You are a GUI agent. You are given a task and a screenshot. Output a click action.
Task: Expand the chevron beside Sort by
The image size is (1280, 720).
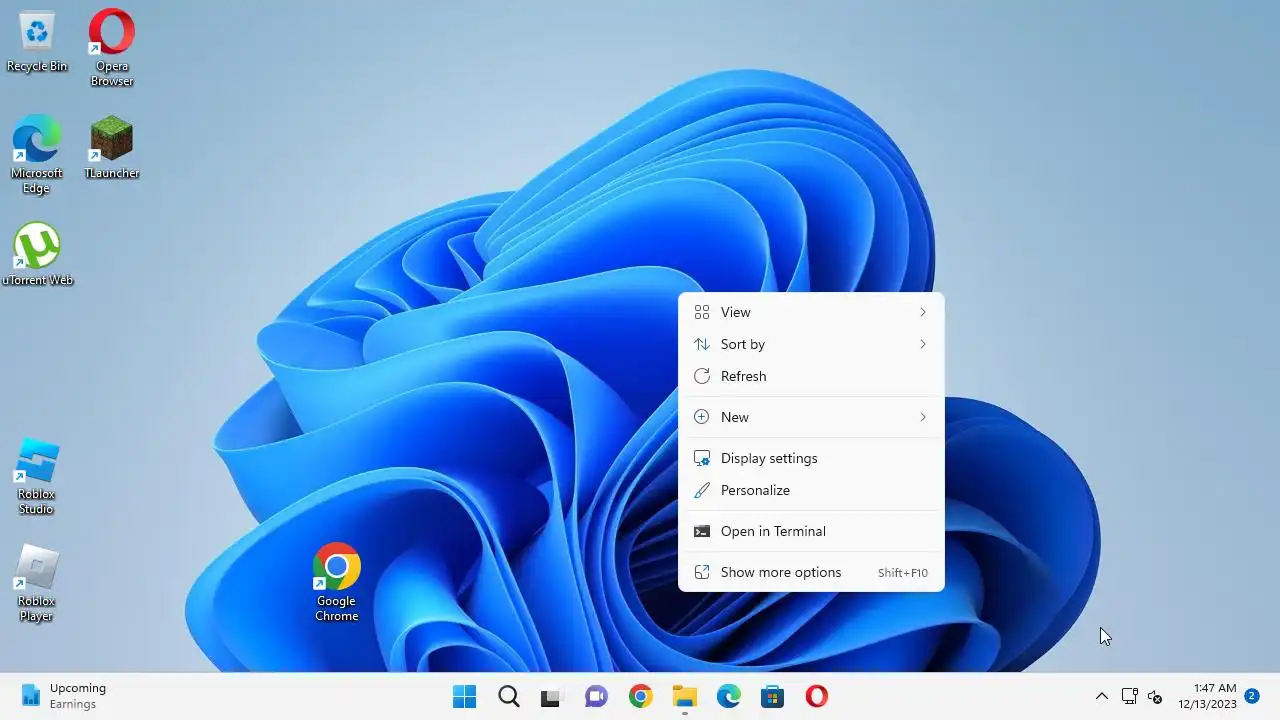pos(923,344)
